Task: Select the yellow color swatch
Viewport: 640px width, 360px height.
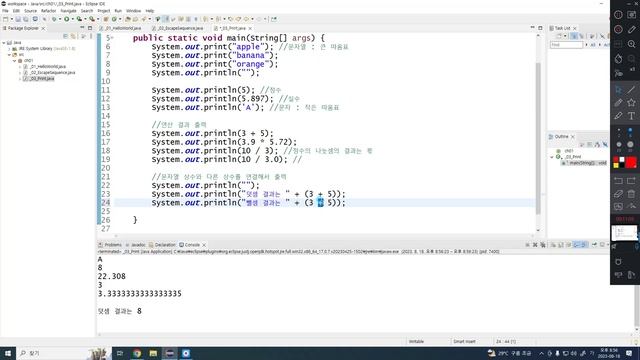Action: pos(616,165)
